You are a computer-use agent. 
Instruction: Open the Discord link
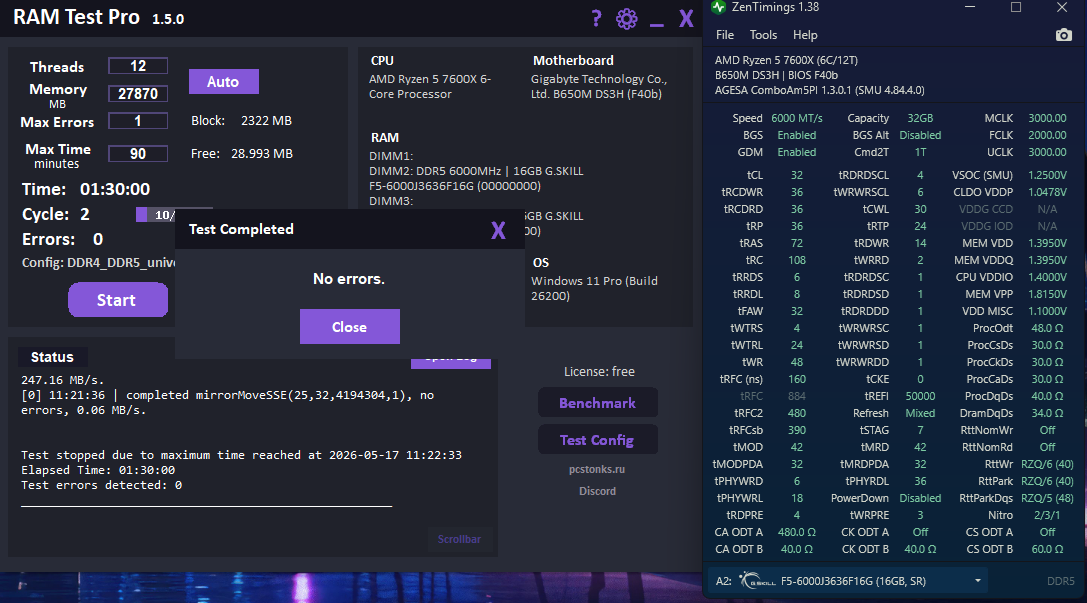coord(598,491)
